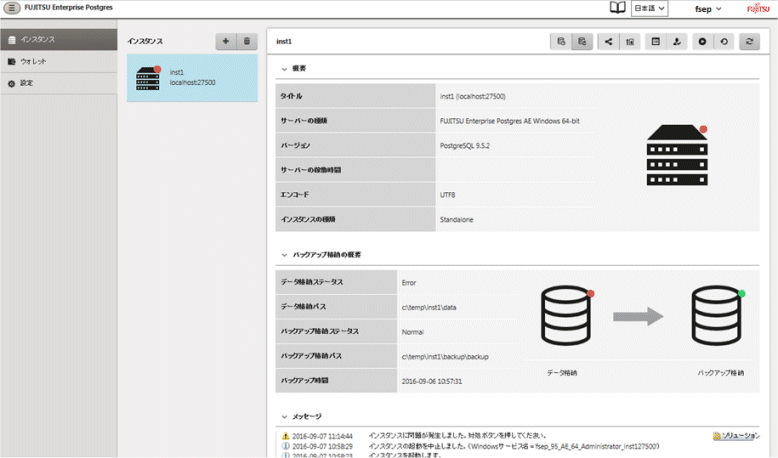
Task: Click FUJITSU Enterprise Postgres AE Windows 64-bit value
Action: coord(510,121)
